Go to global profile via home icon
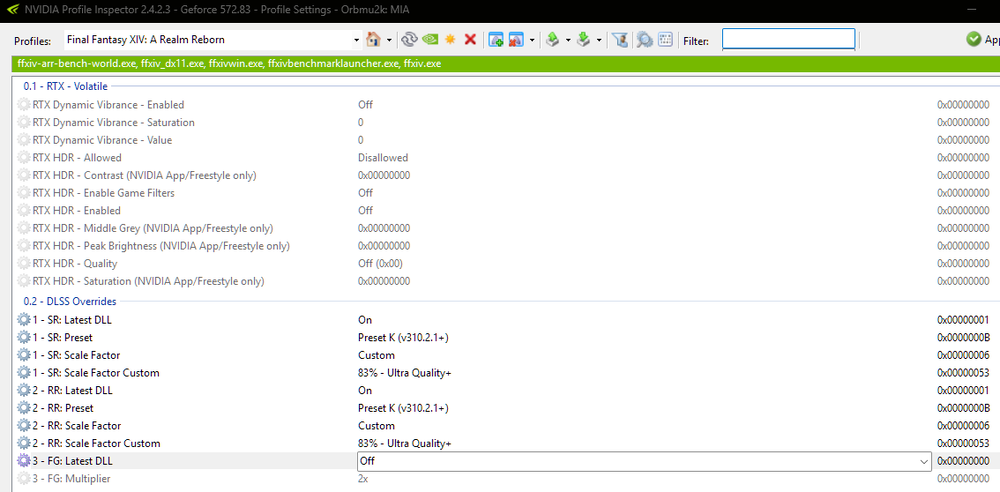This screenshot has width=1000, height=492. pos(374,40)
